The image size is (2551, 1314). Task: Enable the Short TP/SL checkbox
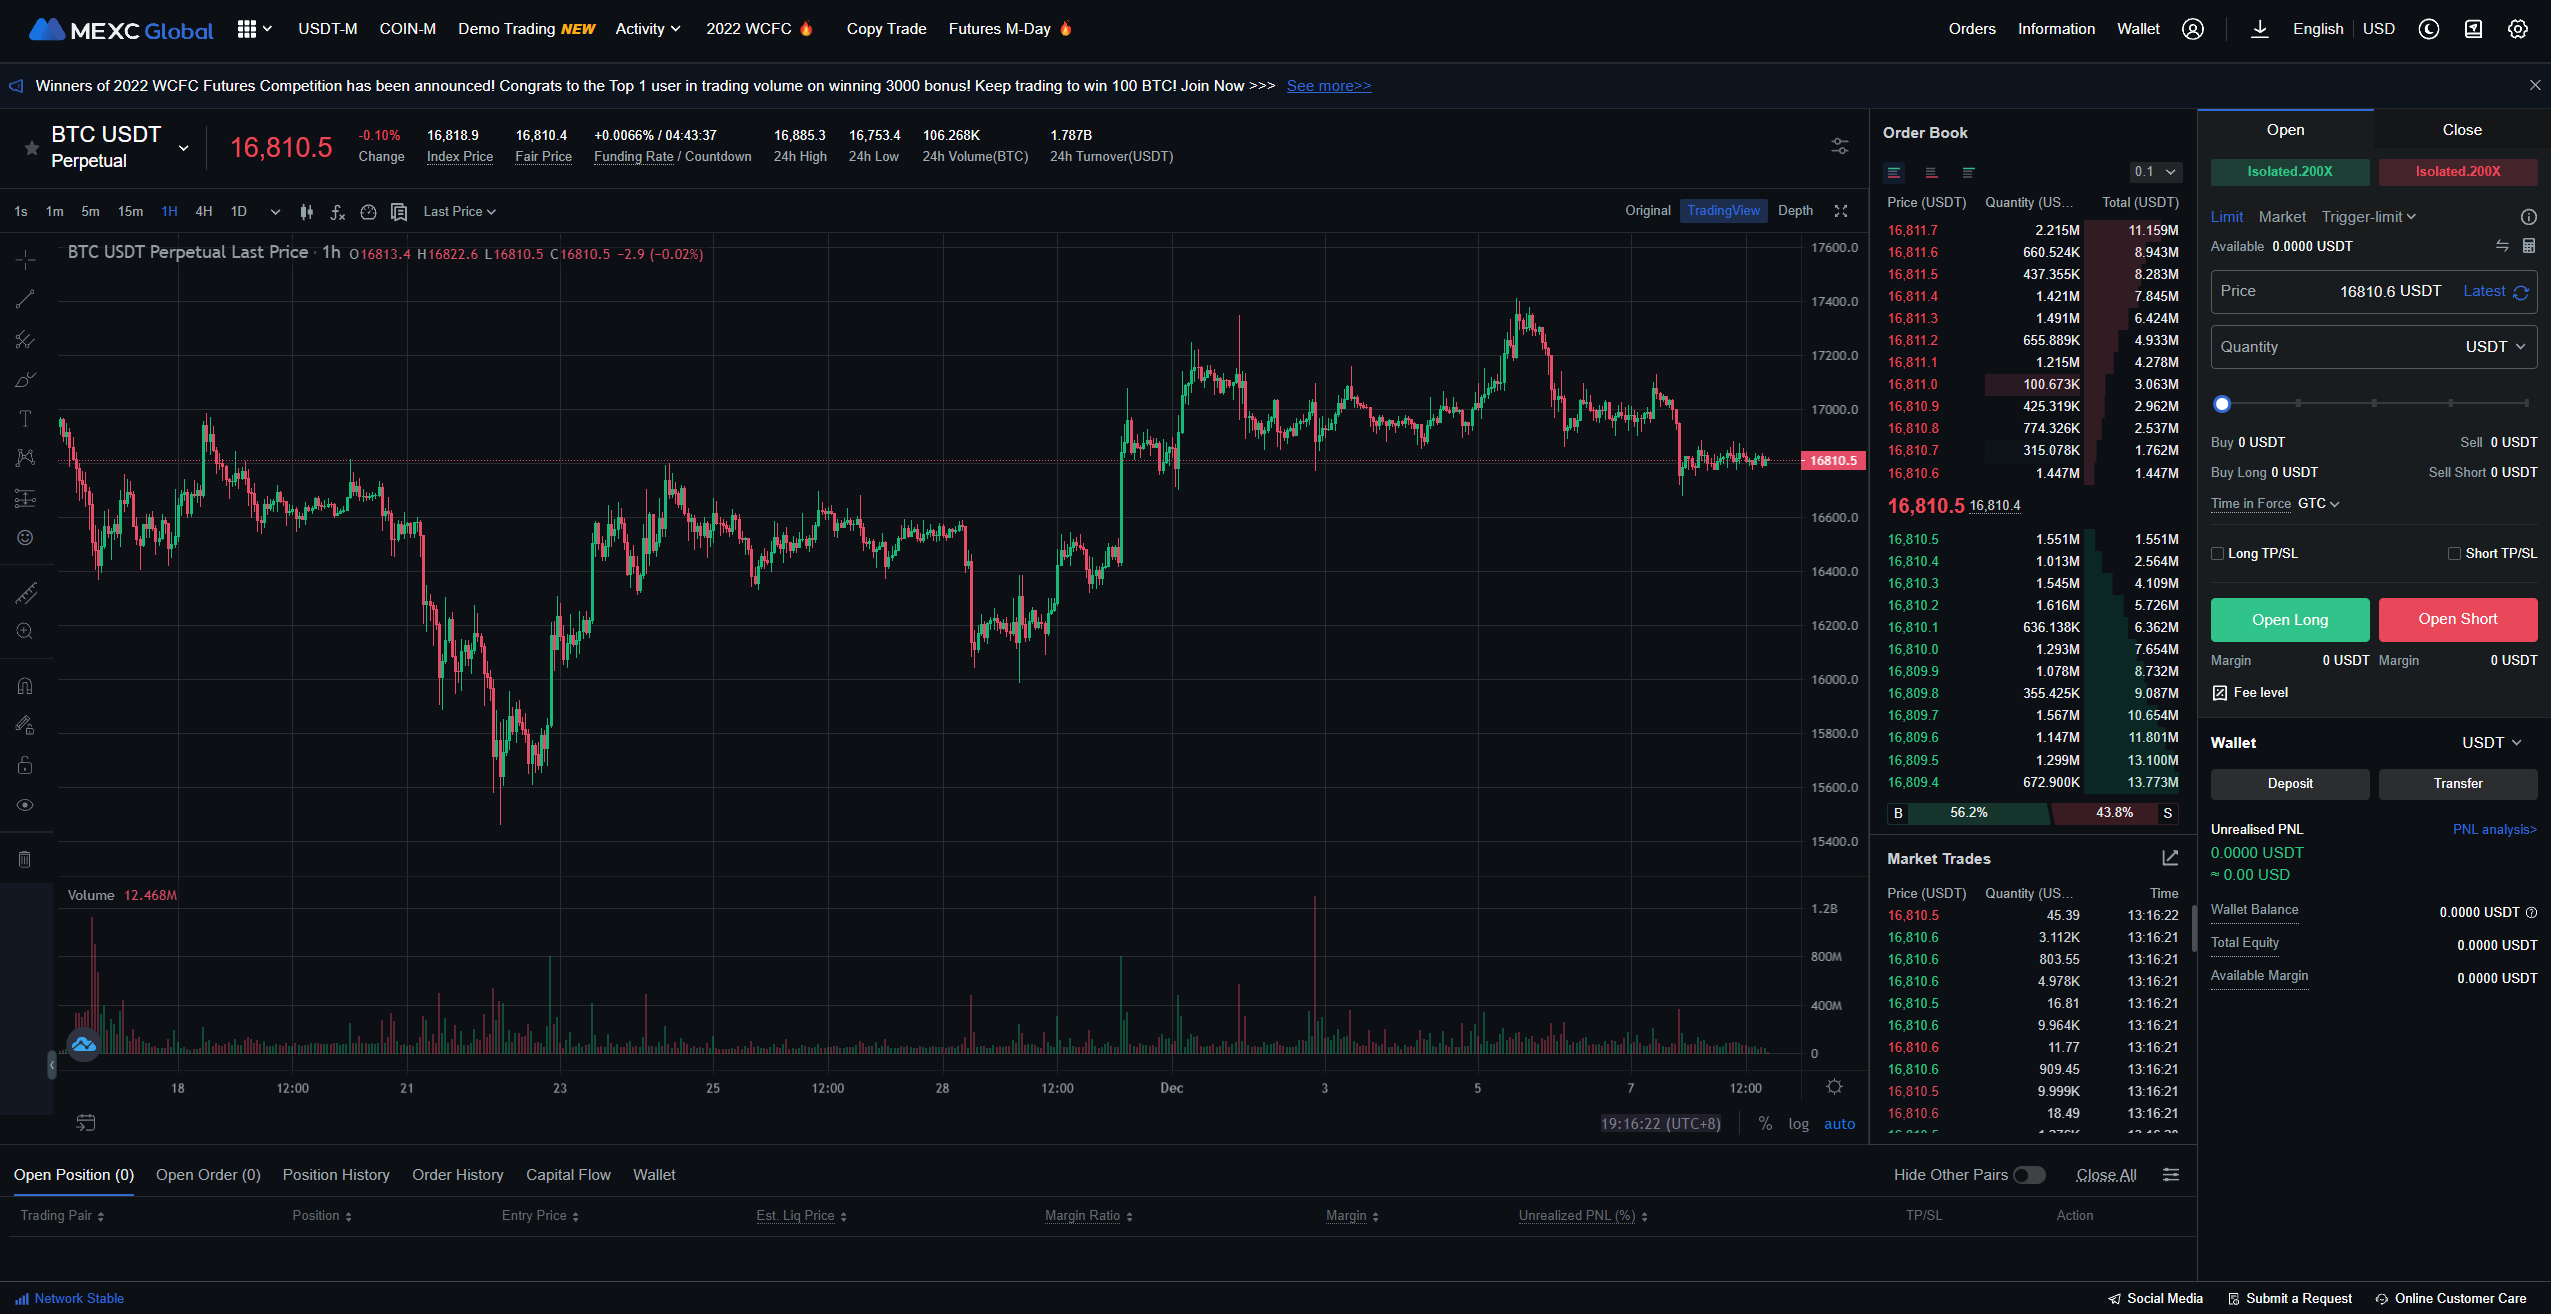tap(2454, 554)
